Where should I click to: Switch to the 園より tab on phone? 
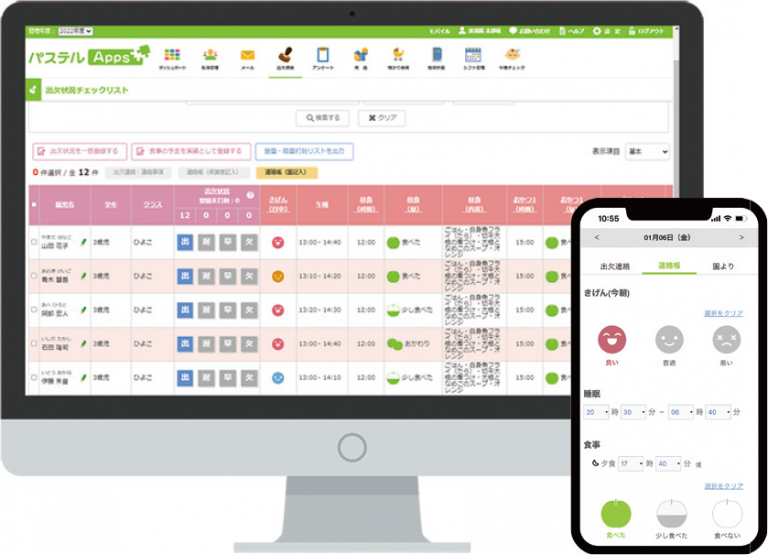tap(723, 266)
